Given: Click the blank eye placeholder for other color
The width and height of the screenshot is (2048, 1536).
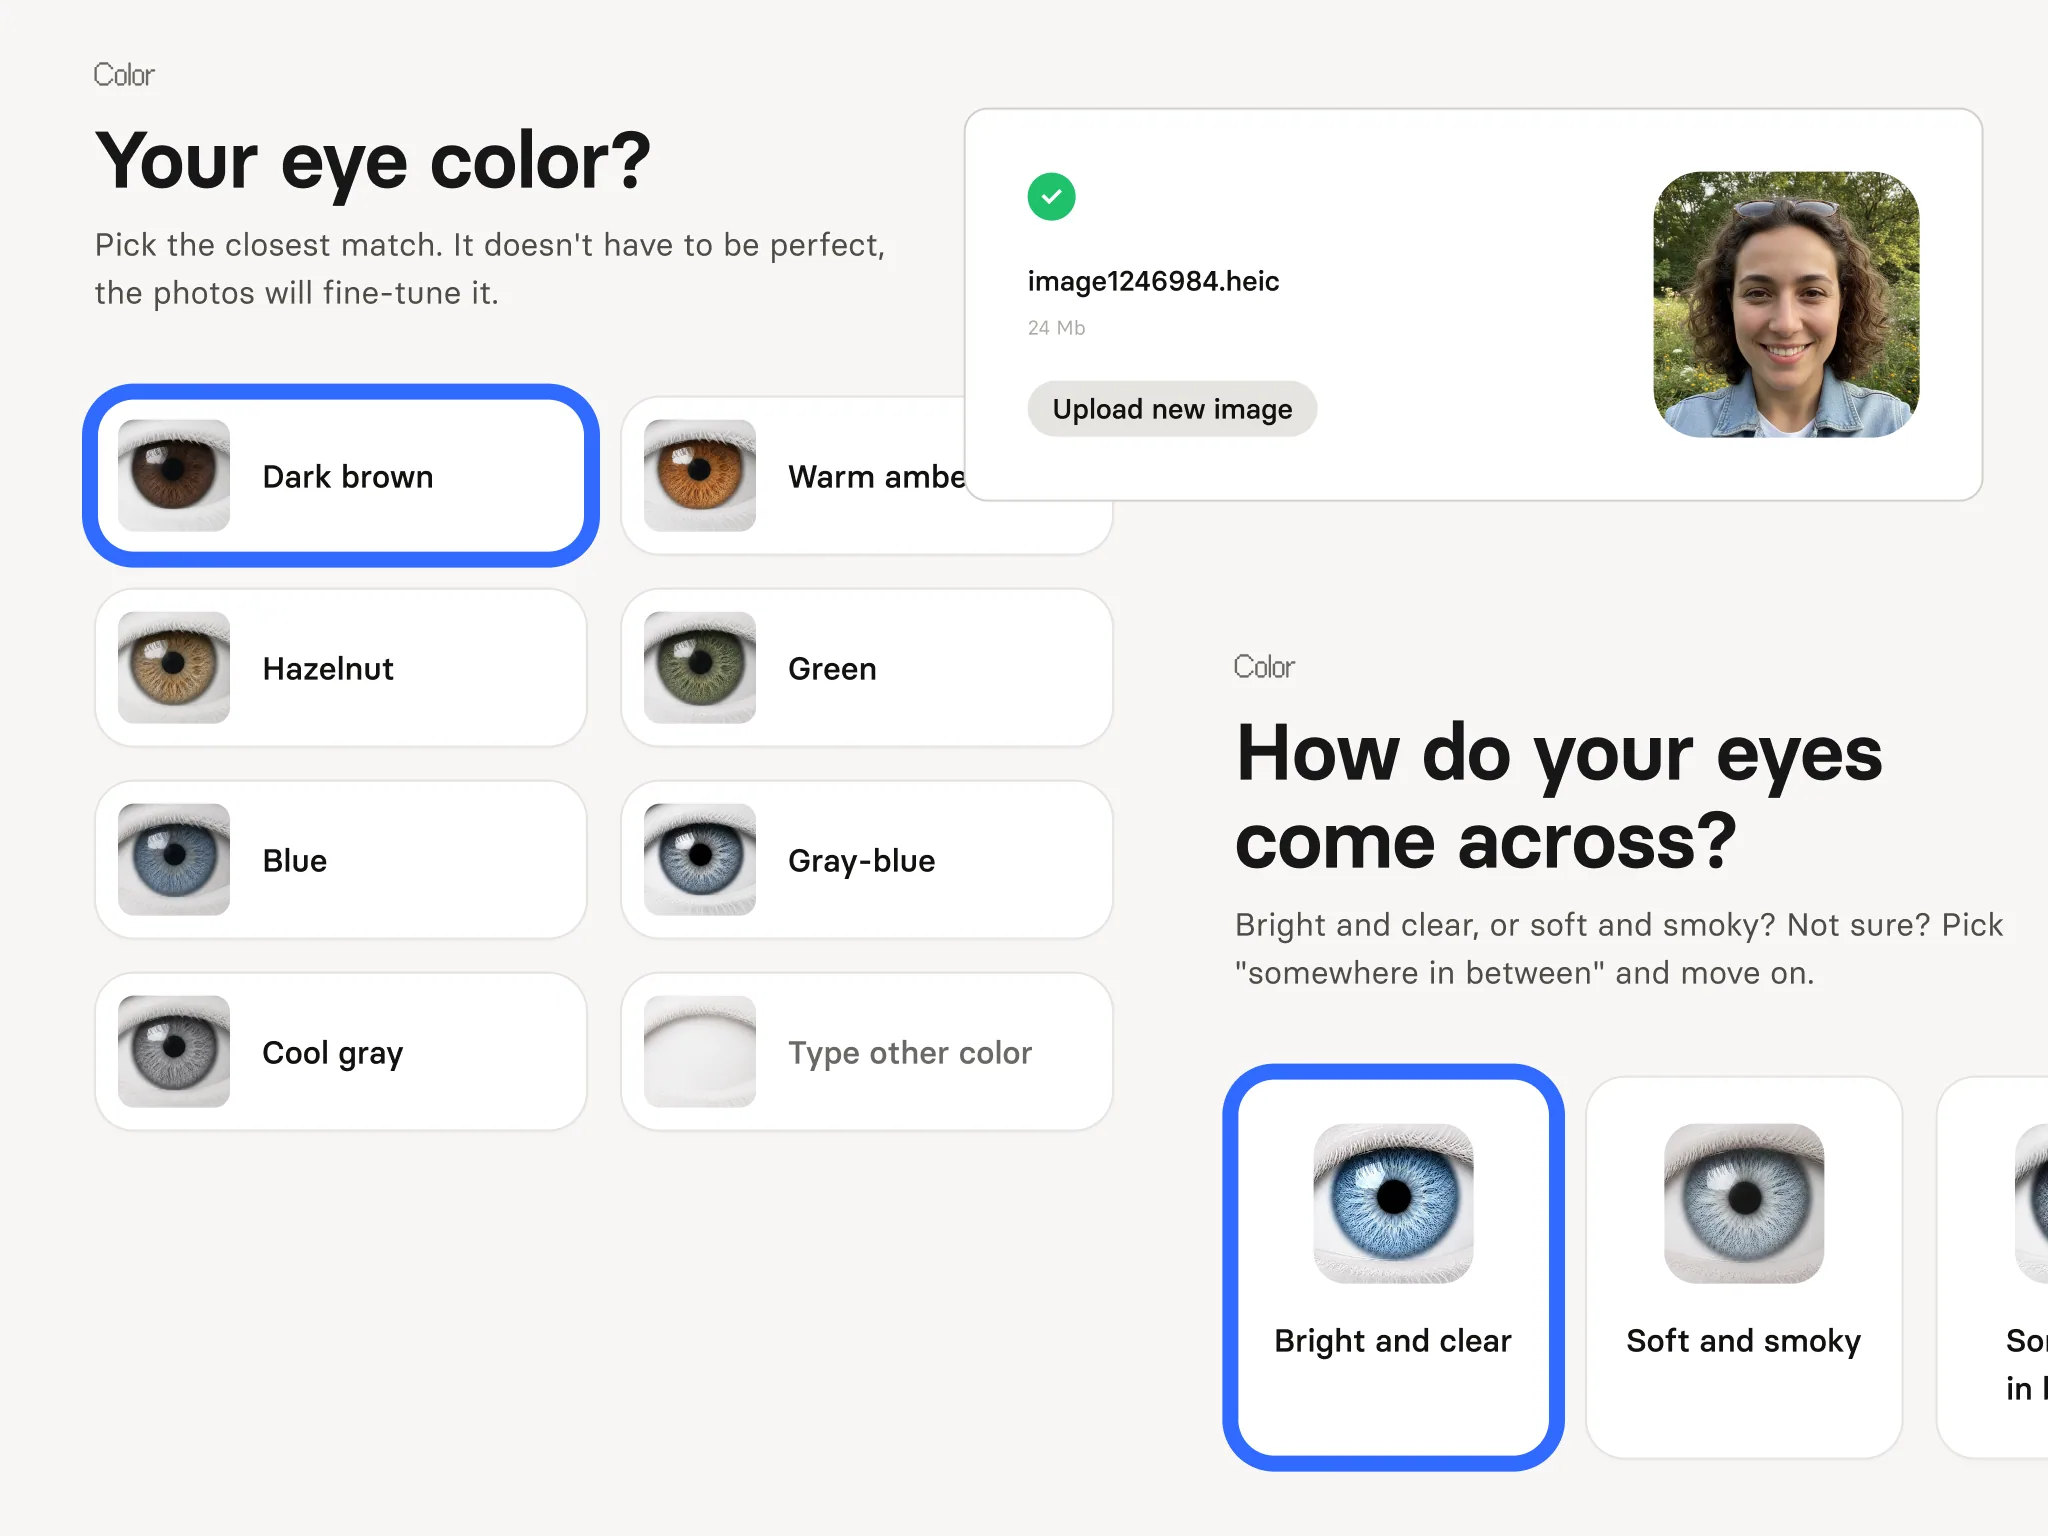Looking at the screenshot, I should pyautogui.click(x=700, y=1052).
